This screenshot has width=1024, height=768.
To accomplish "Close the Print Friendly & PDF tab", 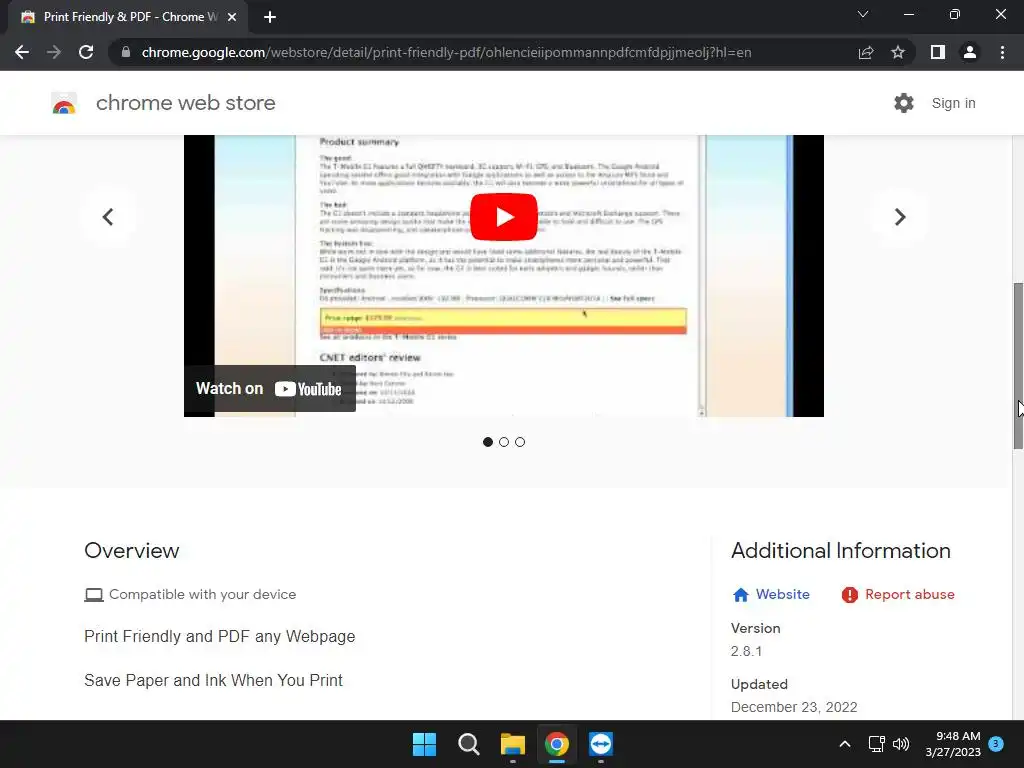I will [232, 17].
